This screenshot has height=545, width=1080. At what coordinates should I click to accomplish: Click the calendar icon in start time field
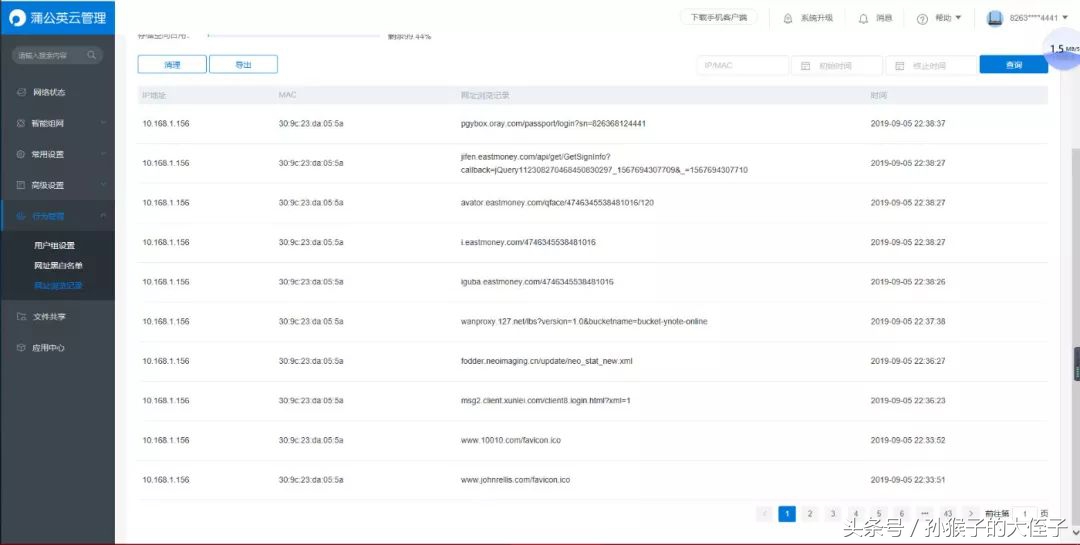(806, 65)
